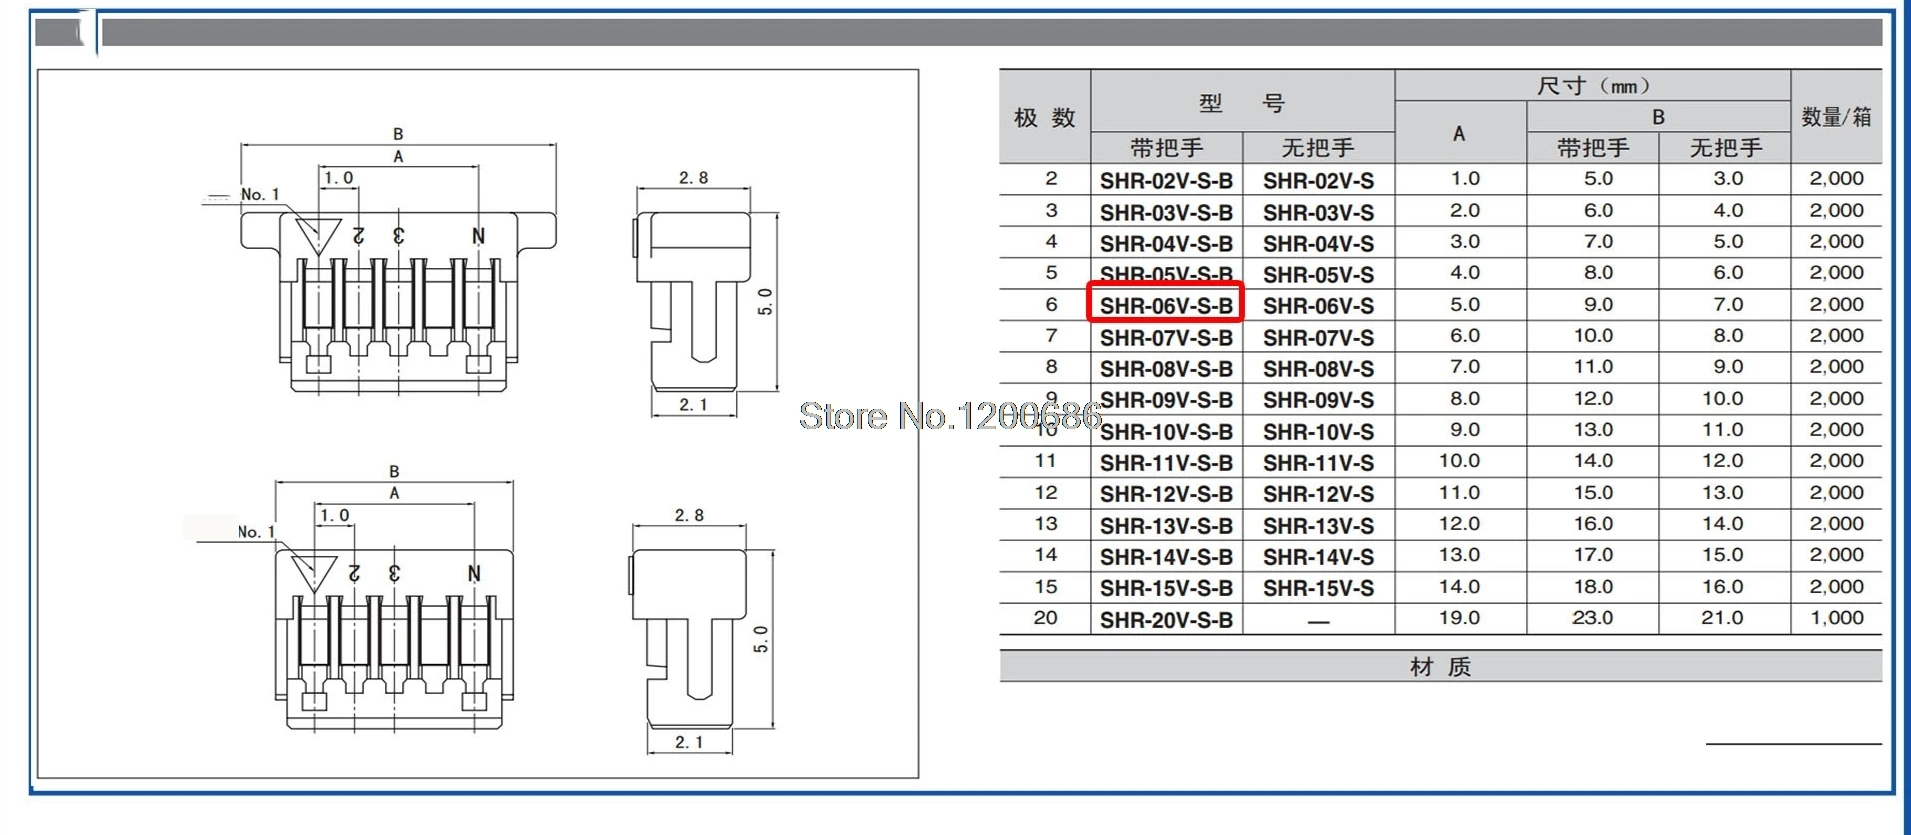This screenshot has height=835, width=1911.
Task: Click the SHR-15V-S-B model cell
Action: (x=1166, y=588)
